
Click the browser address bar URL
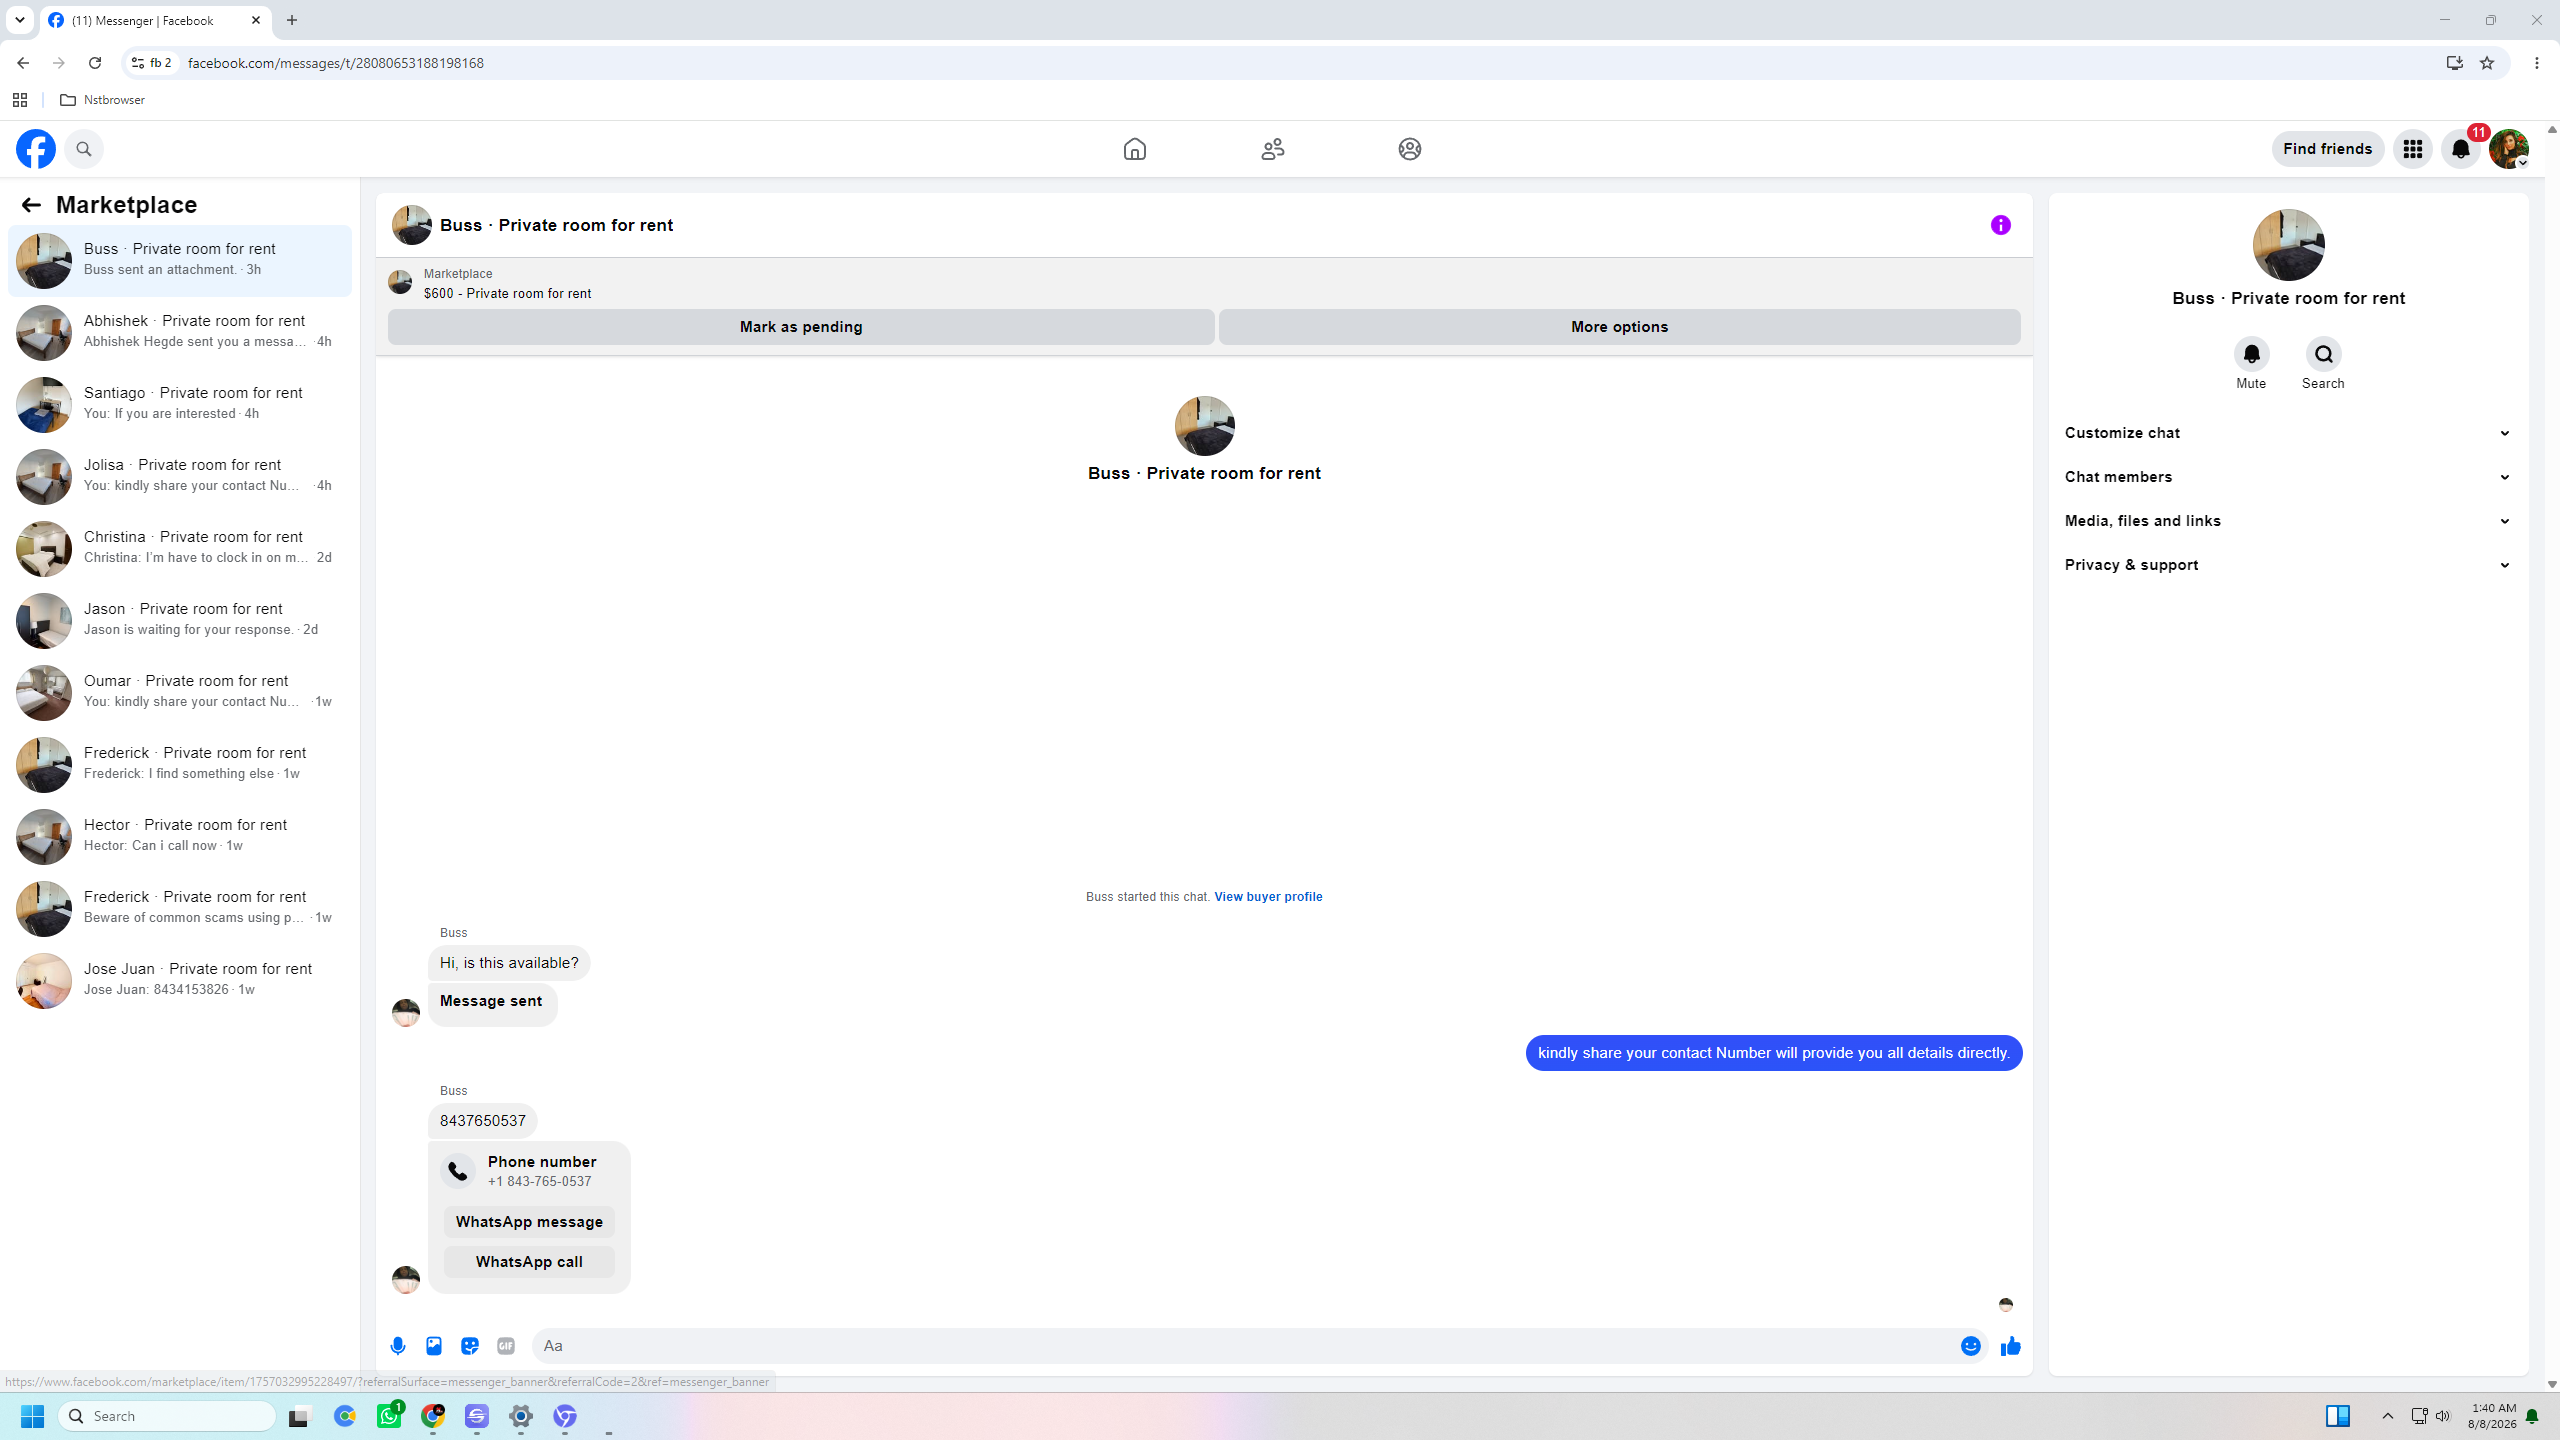click(336, 63)
